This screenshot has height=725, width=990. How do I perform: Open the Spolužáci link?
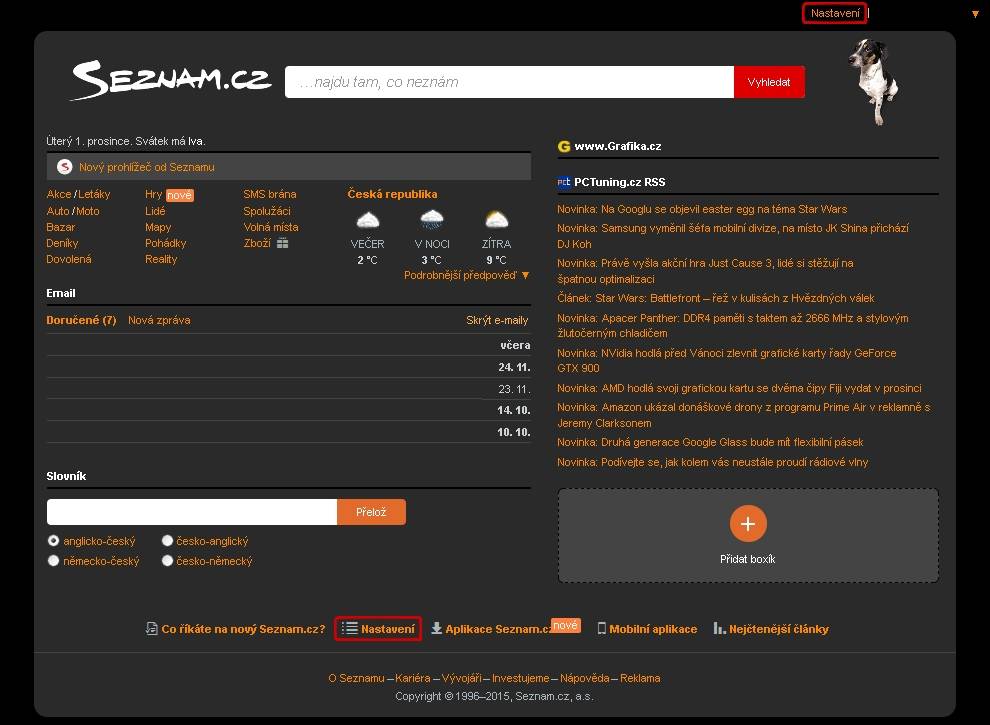coord(267,211)
